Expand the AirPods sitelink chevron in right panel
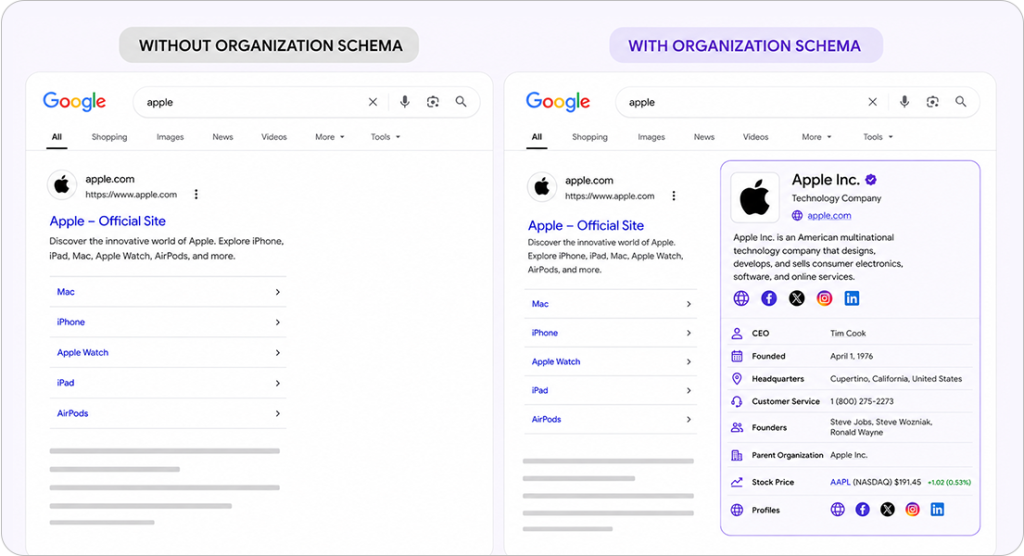Image resolution: width=1024 pixels, height=556 pixels. point(689,419)
